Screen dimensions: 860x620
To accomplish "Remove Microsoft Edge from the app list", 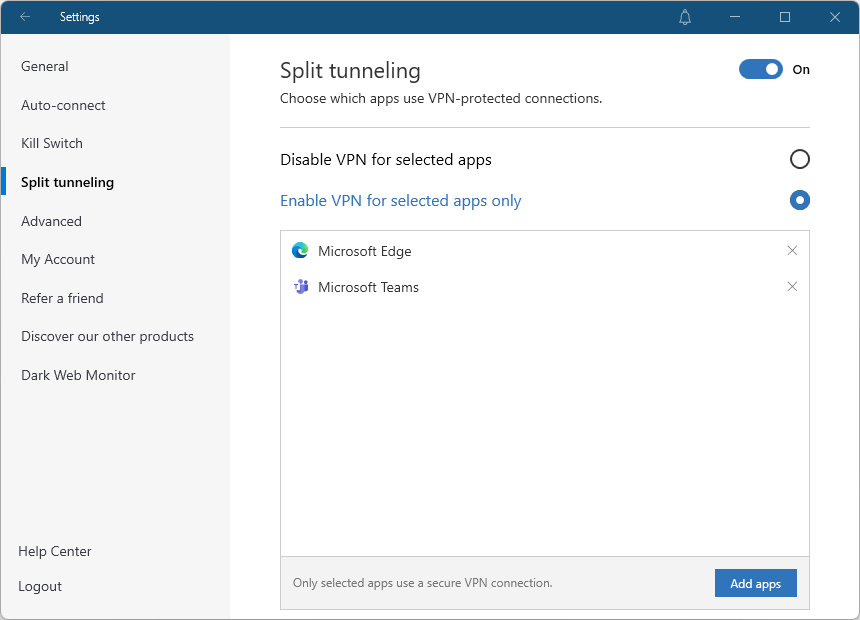I will tap(792, 251).
